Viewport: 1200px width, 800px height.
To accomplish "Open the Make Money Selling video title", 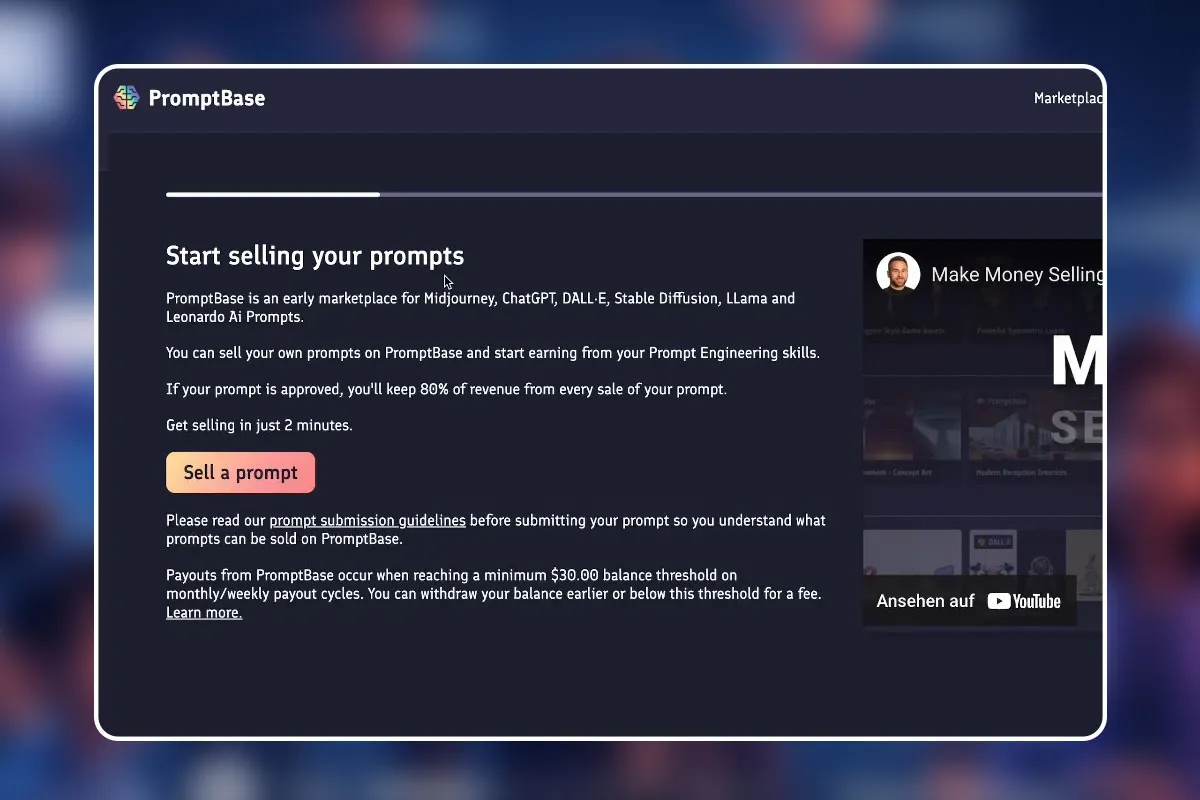I will pos(1017,274).
